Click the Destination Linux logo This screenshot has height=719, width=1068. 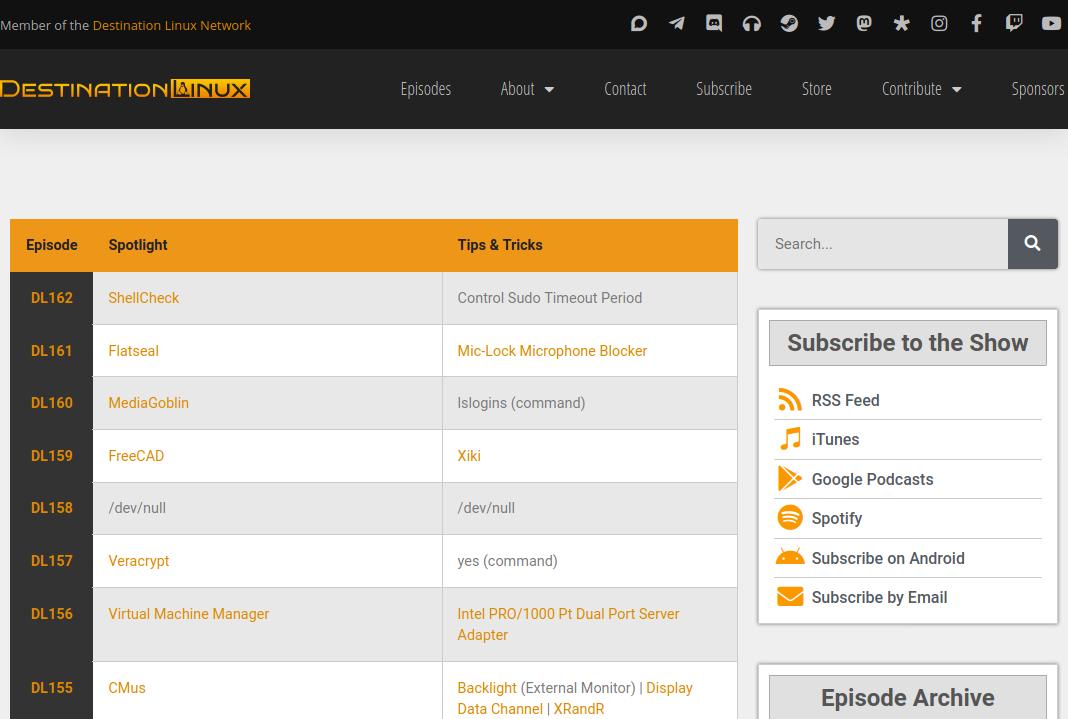(125, 89)
